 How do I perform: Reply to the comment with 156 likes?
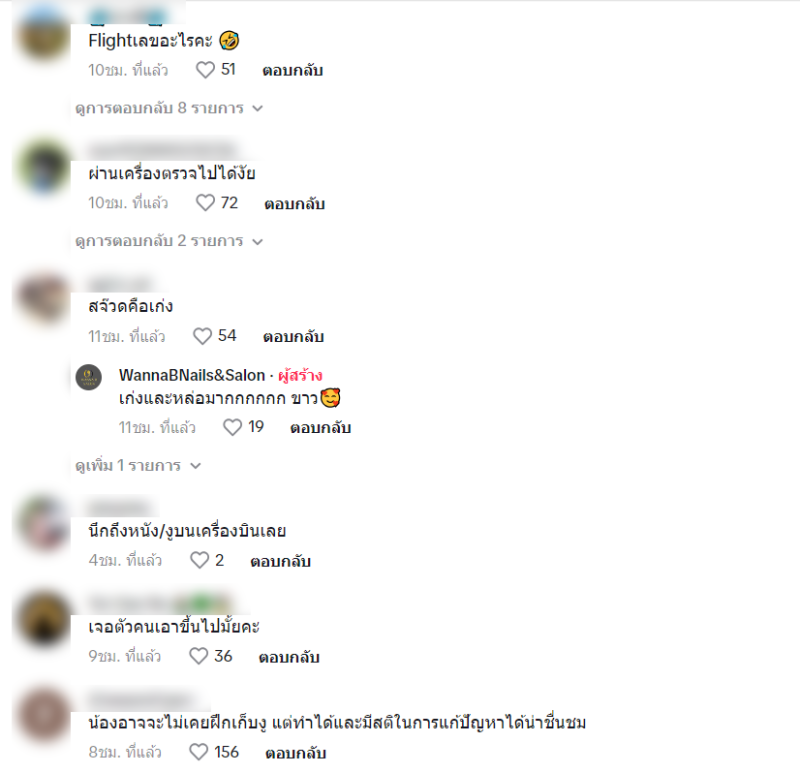pyautogui.click(x=295, y=753)
